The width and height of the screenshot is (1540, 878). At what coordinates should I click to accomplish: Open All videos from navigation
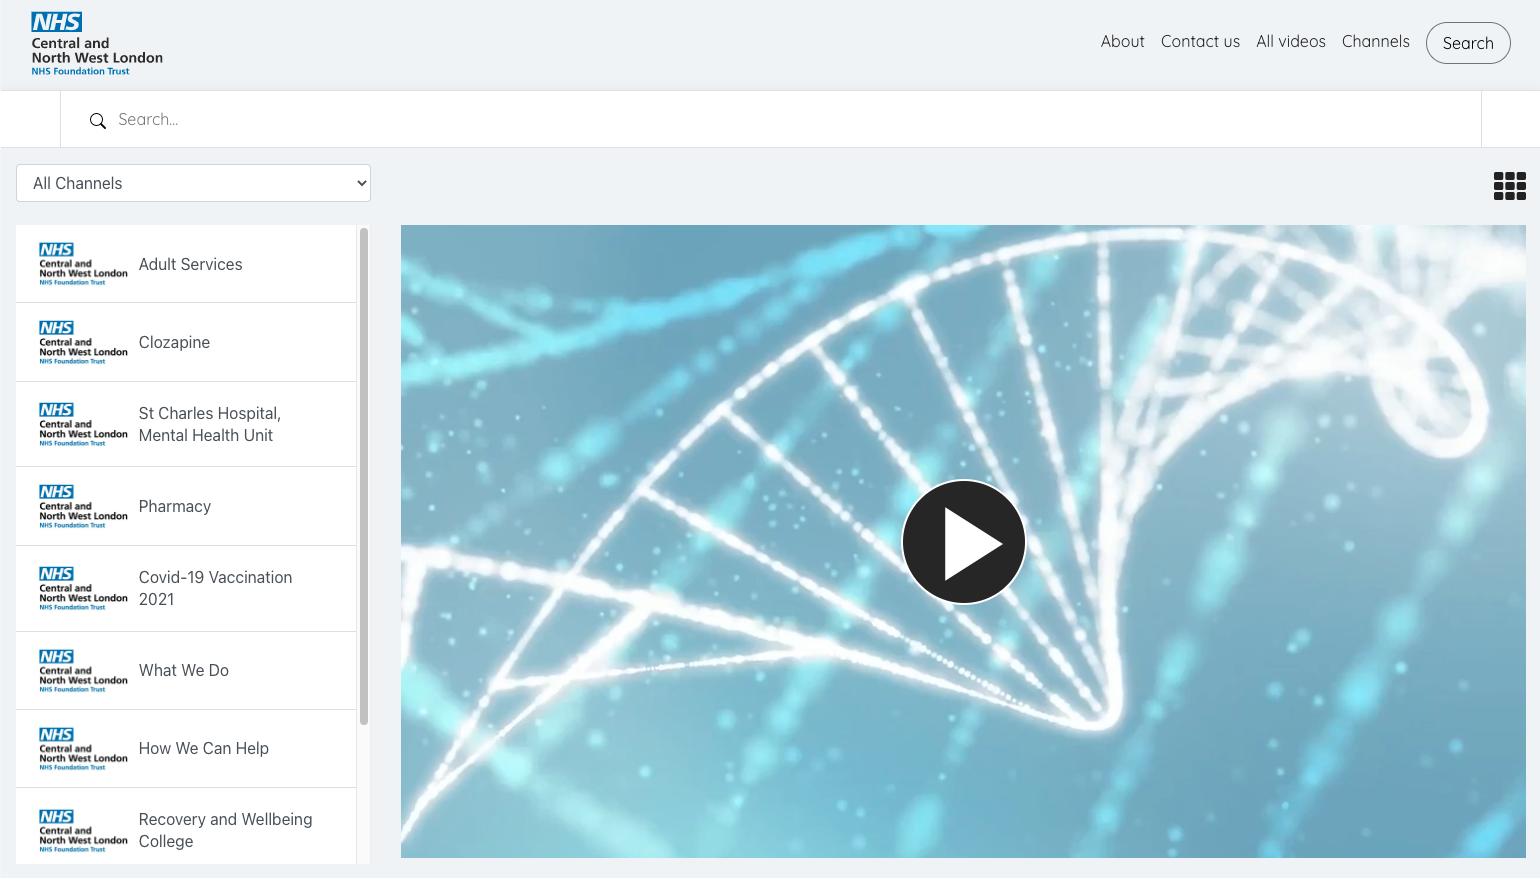pos(1290,42)
